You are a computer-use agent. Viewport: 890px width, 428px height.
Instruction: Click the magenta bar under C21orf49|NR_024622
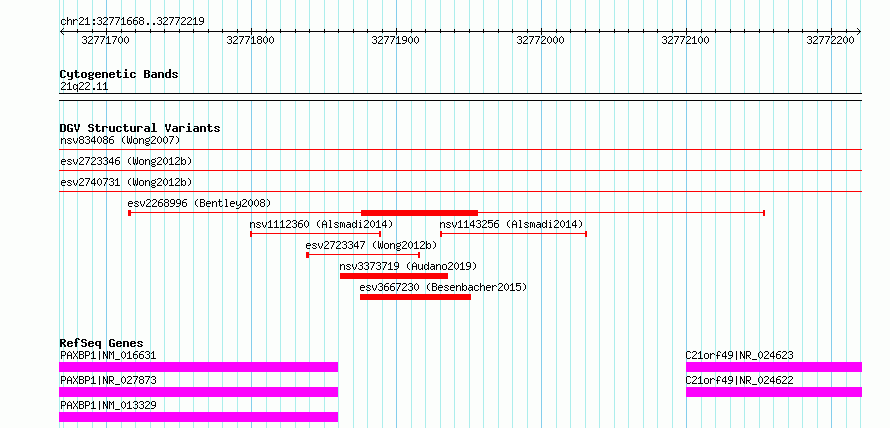[x=774, y=392]
